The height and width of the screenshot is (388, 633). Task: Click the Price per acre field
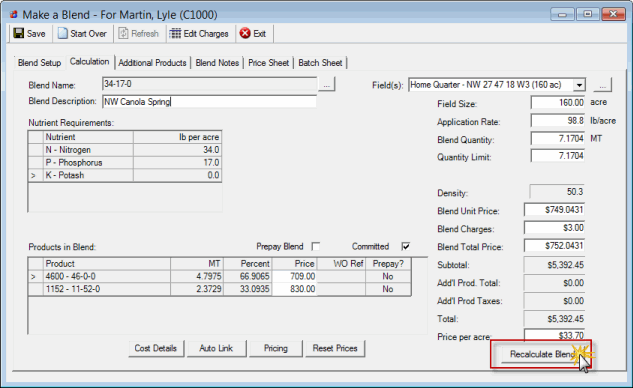click(554, 335)
